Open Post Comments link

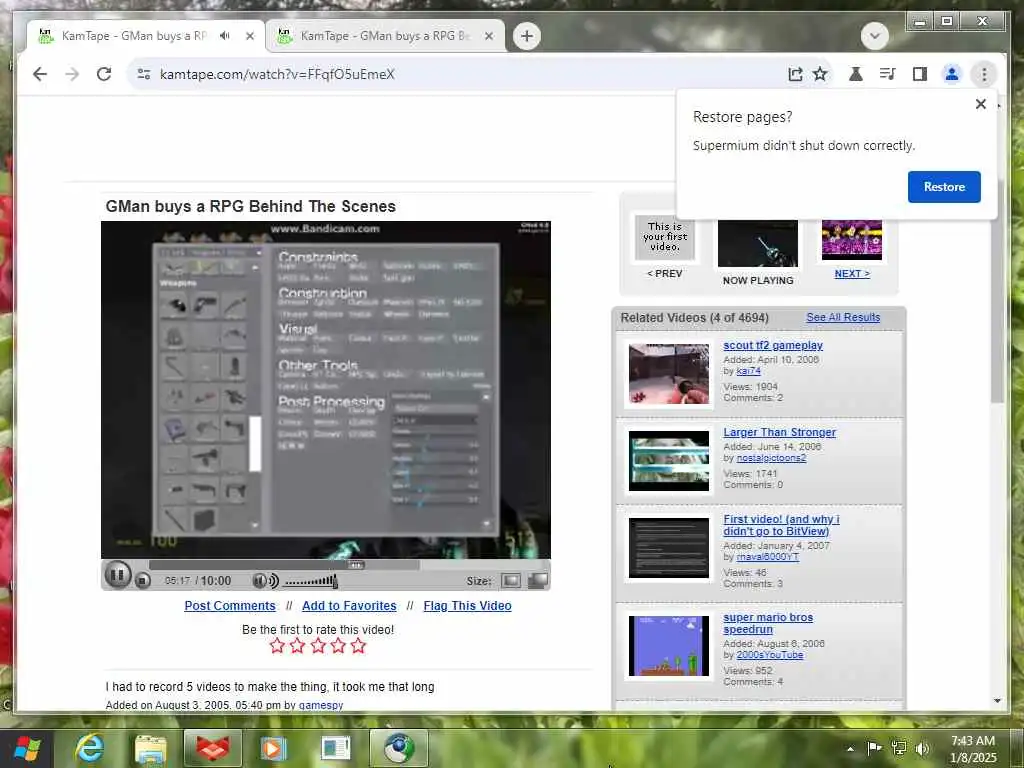[x=230, y=605]
